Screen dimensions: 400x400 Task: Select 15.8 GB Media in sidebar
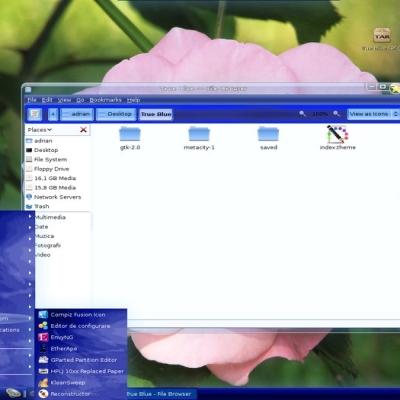click(x=57, y=187)
